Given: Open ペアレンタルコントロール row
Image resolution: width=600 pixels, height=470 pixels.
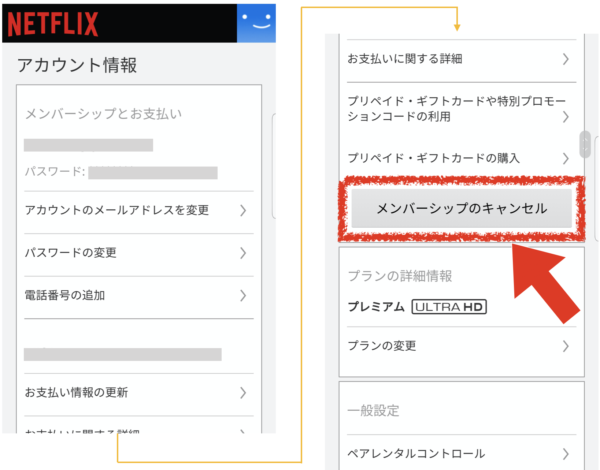Looking at the screenshot, I should pyautogui.click(x=461, y=454).
